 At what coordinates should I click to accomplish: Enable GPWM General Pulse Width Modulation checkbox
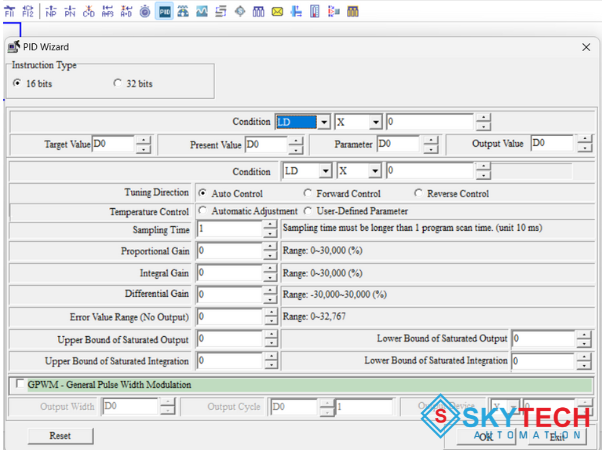coord(20,384)
